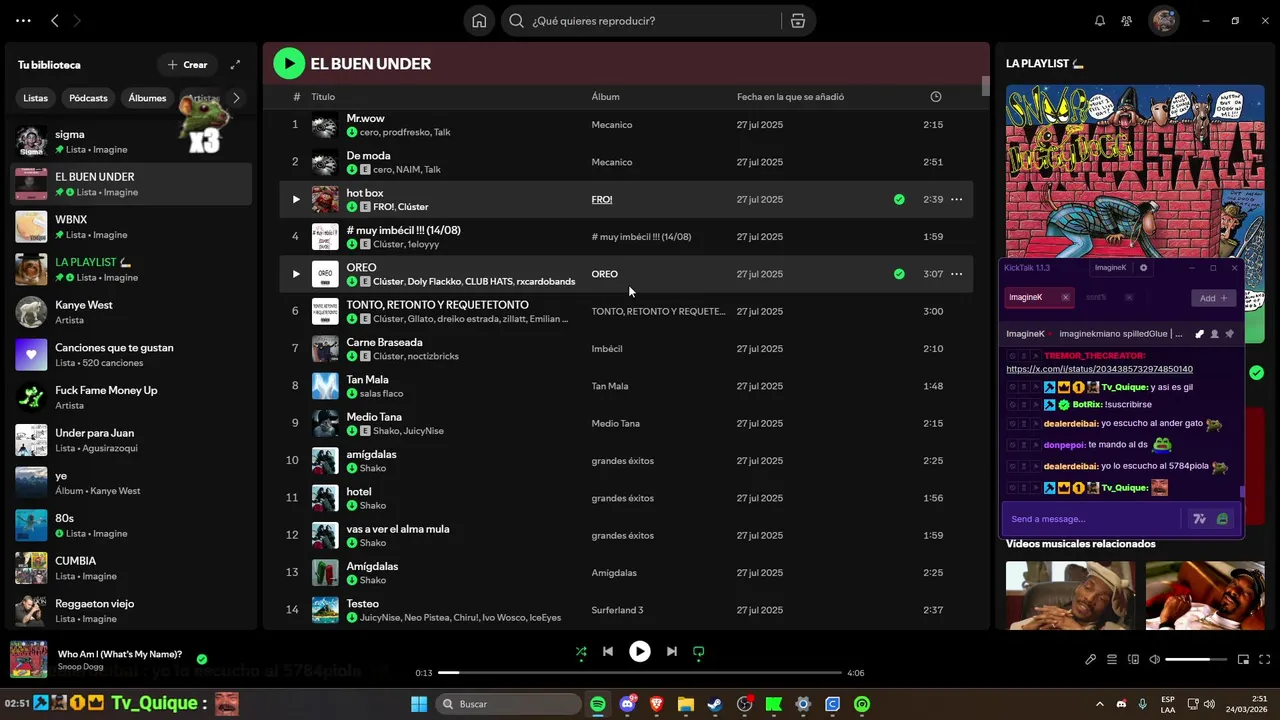Open Steam from the taskbar
Viewport: 1280px width, 720px height.
pyautogui.click(x=715, y=704)
